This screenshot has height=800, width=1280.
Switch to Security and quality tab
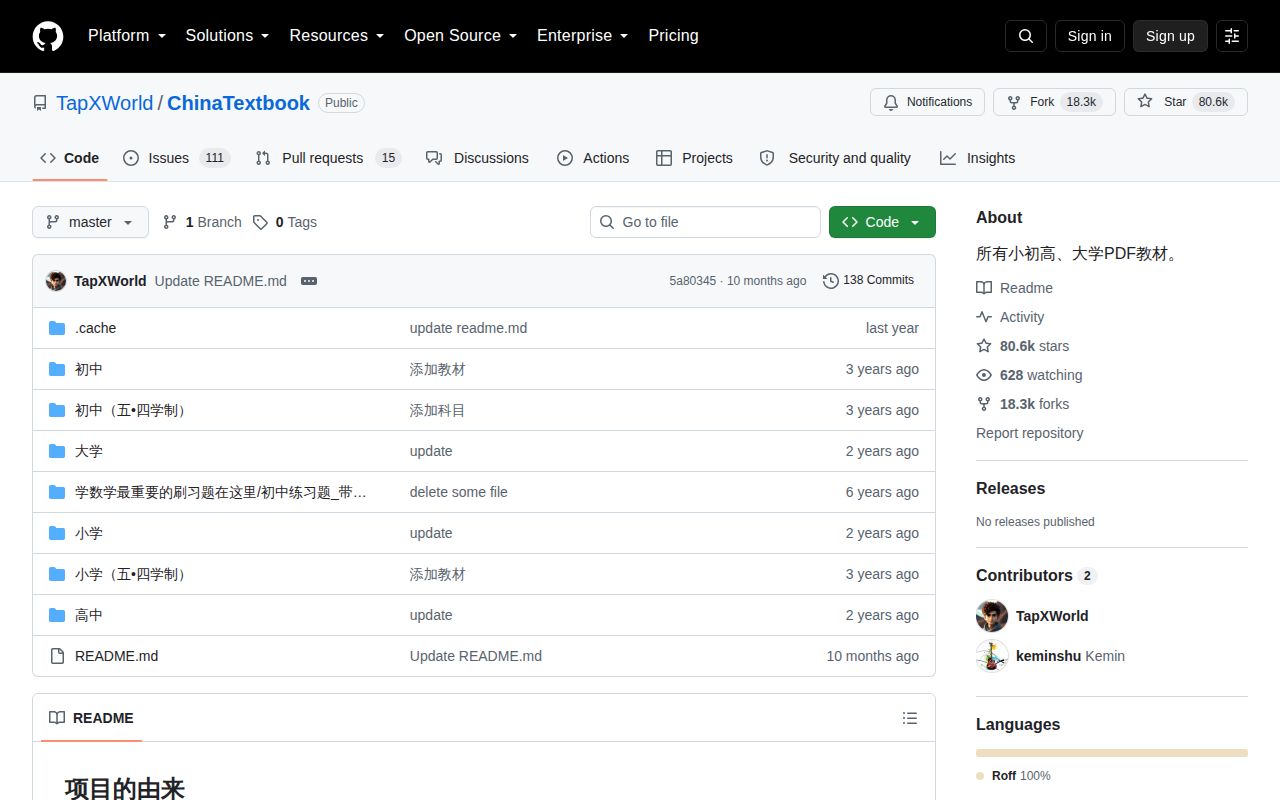835,158
